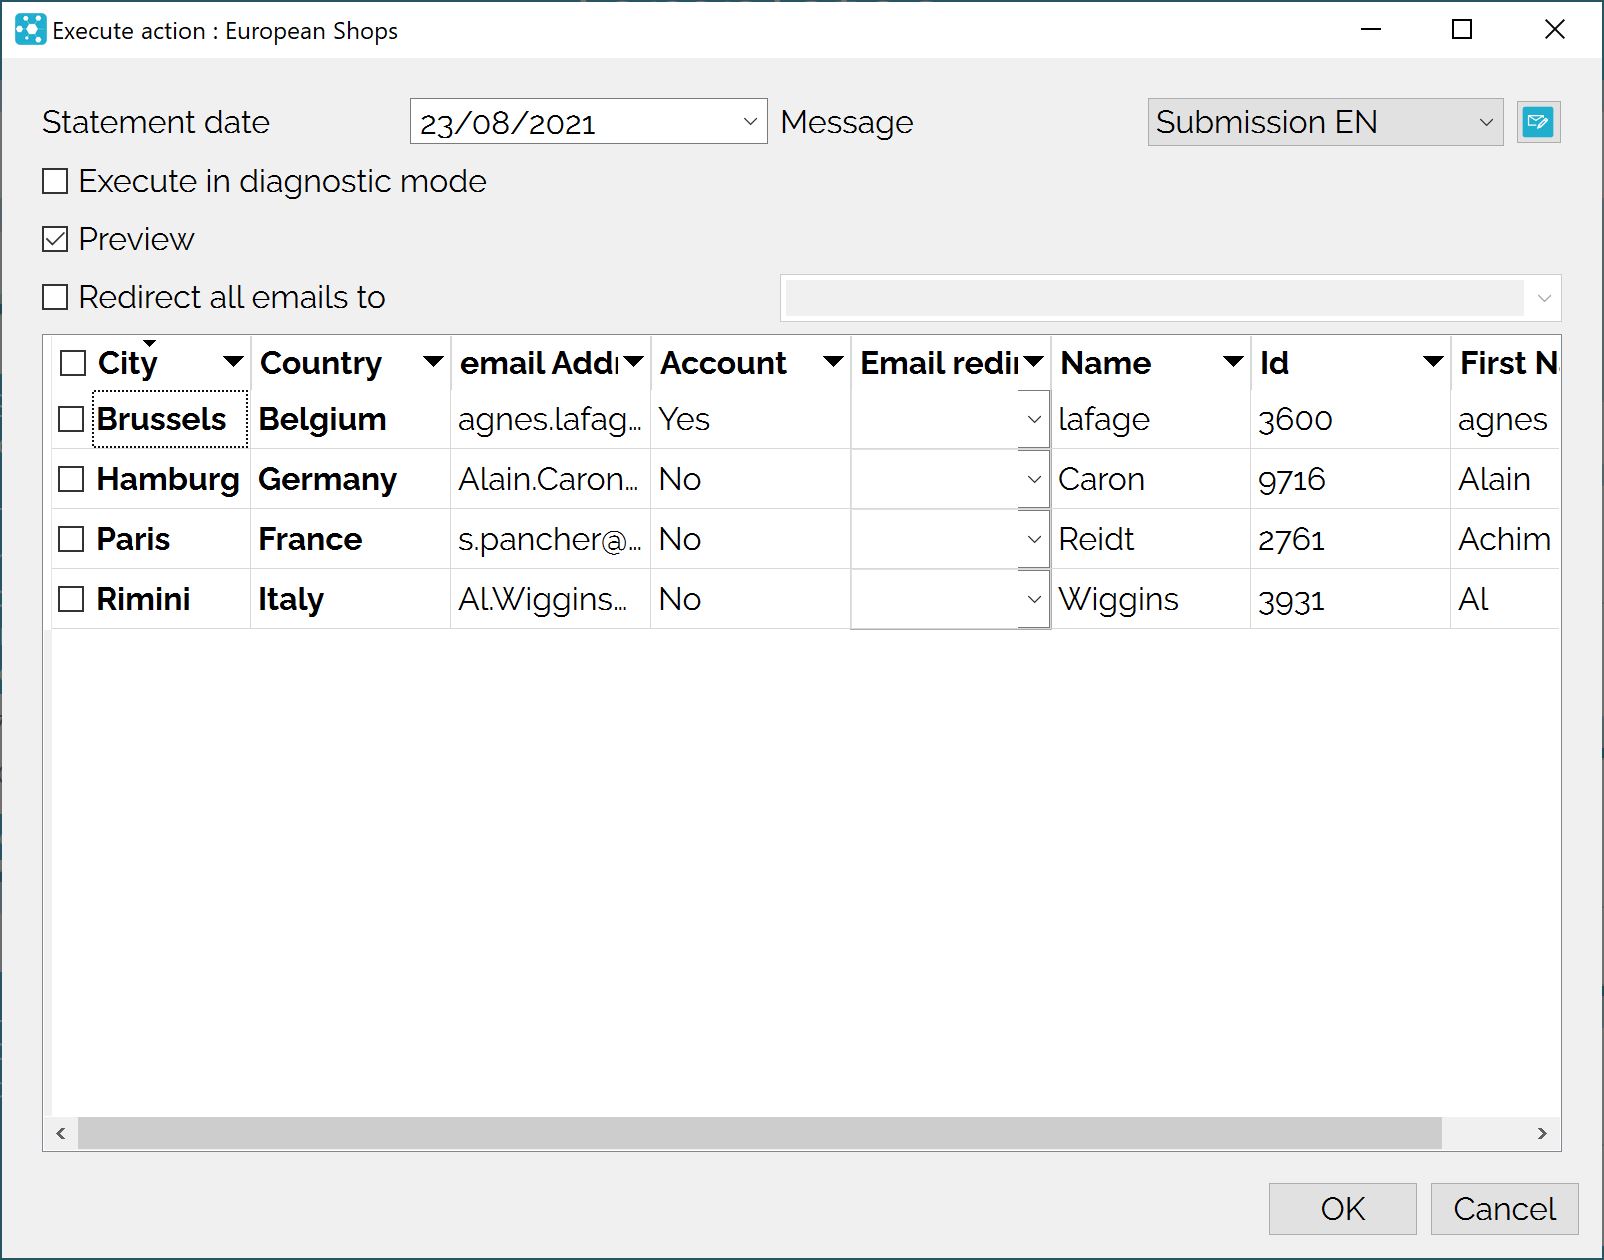Click the Alain.Caron... email cell
This screenshot has height=1260, width=1604.
tap(548, 479)
